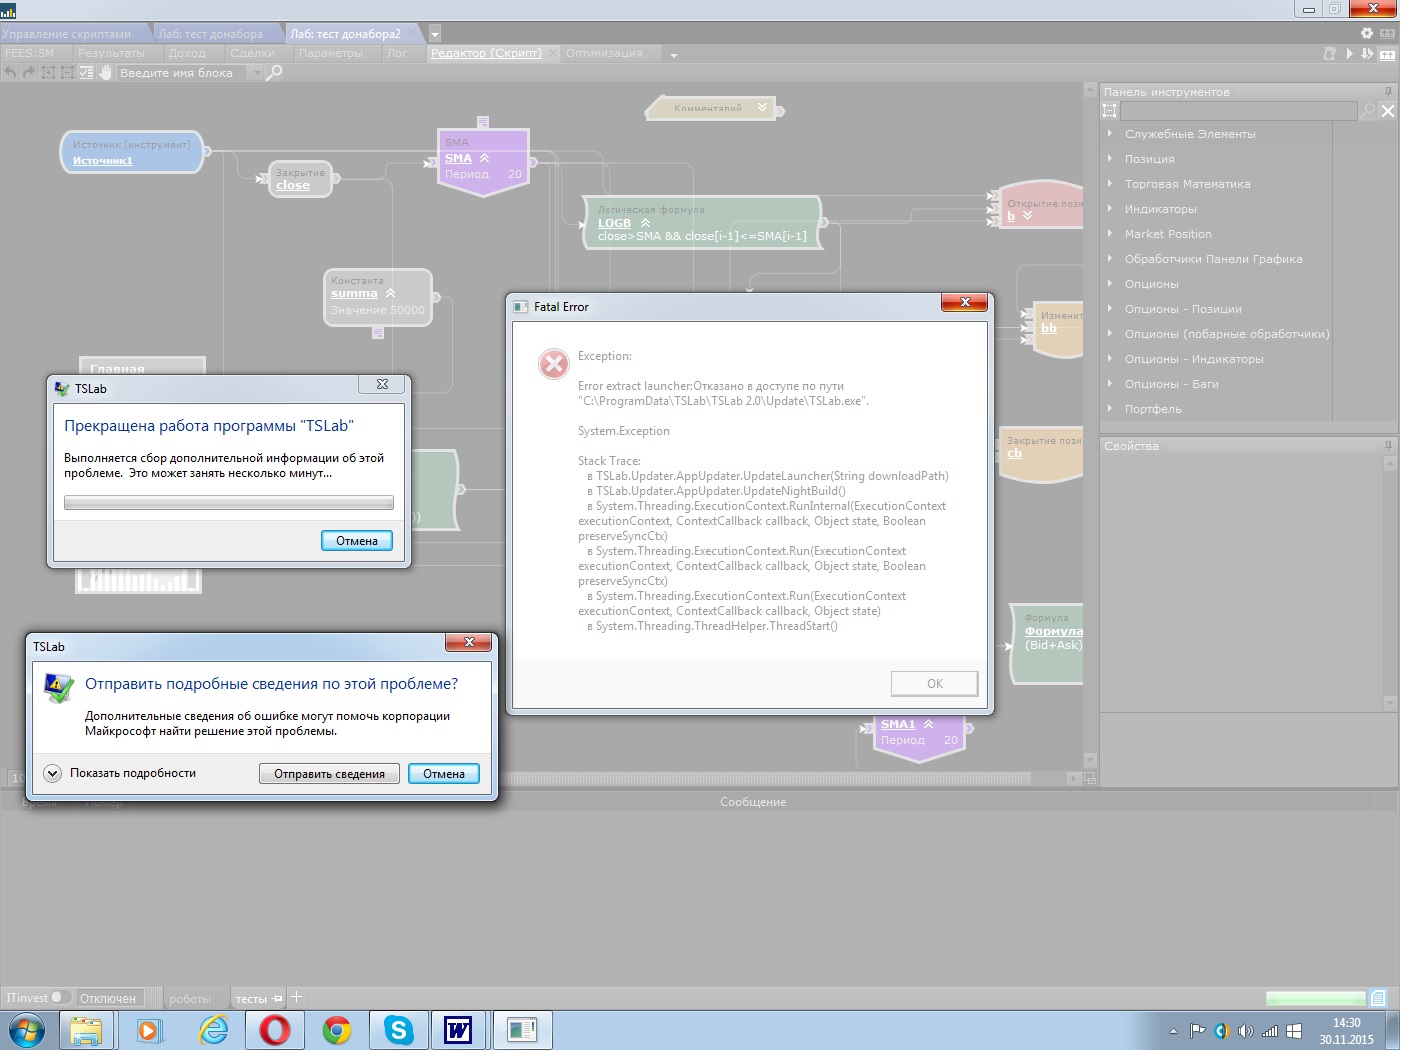Open Windows Explorer from taskbar
The height and width of the screenshot is (1050, 1404).
(x=86, y=1029)
